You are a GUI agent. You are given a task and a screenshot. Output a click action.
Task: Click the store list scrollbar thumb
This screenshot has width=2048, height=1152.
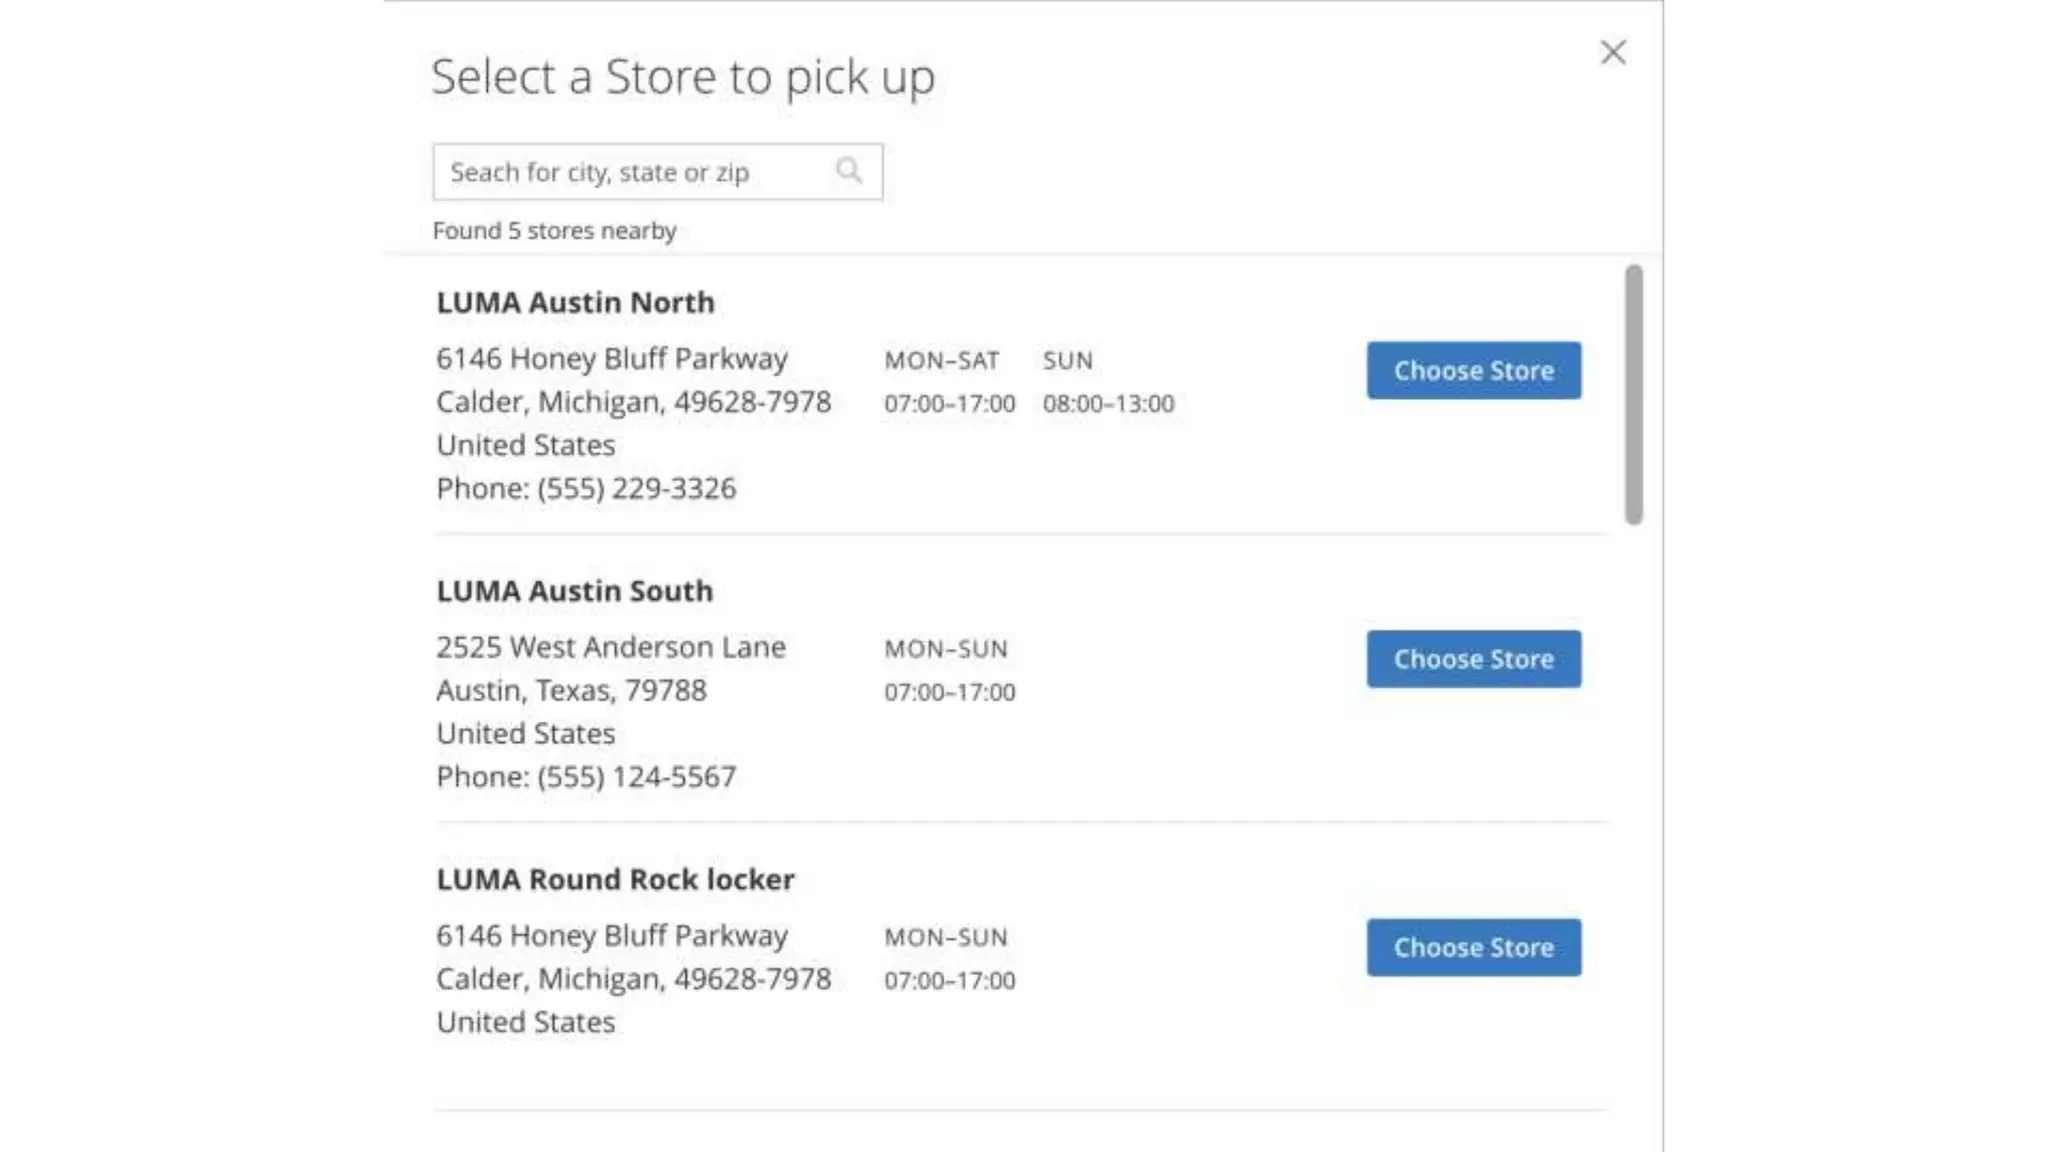[x=1633, y=394]
